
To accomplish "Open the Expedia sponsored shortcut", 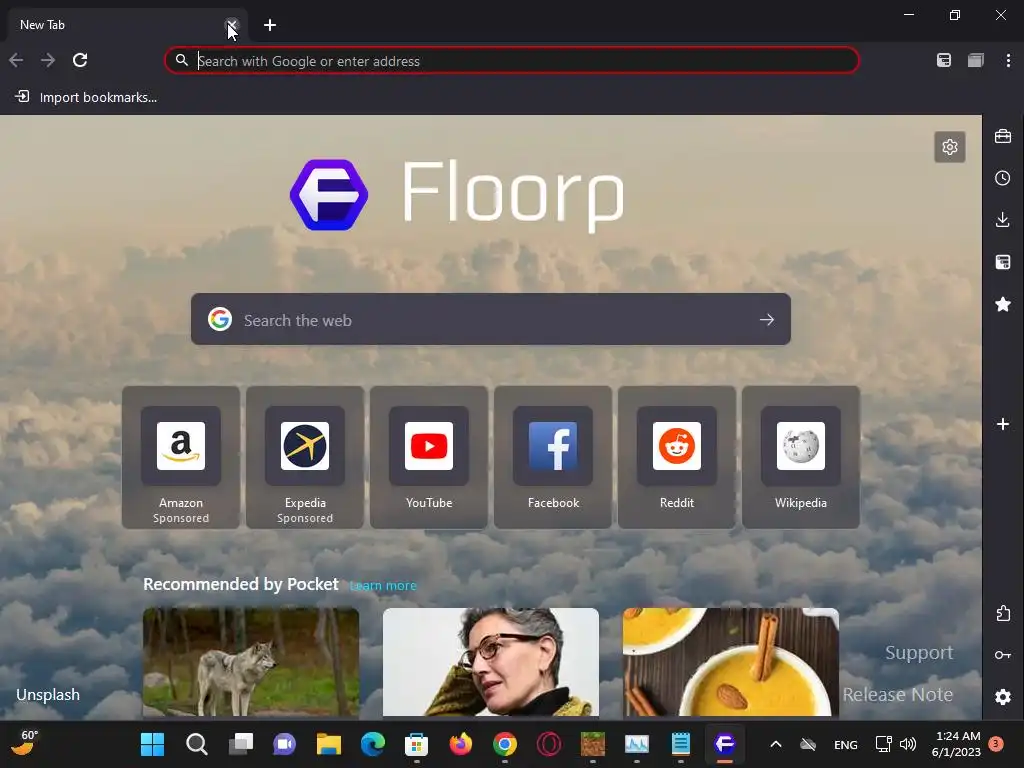I will tap(305, 457).
